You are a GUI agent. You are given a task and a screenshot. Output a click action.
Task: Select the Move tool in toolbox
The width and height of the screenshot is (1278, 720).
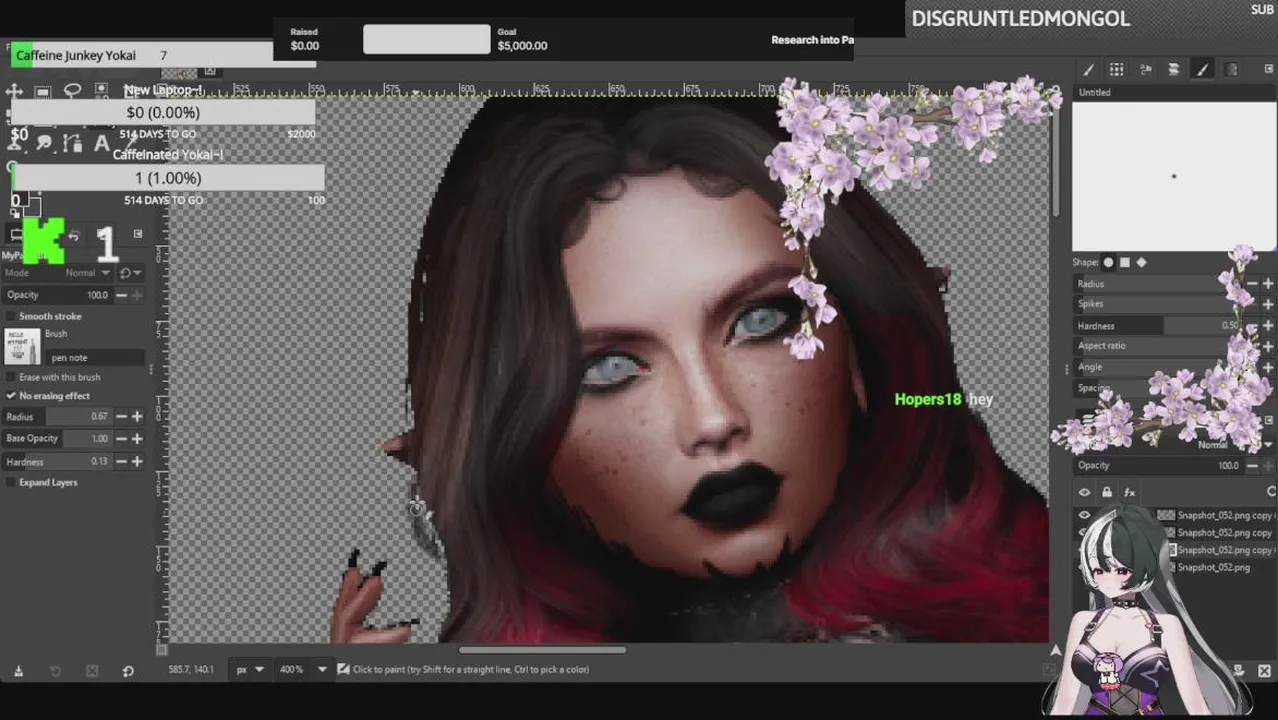pyautogui.click(x=15, y=91)
